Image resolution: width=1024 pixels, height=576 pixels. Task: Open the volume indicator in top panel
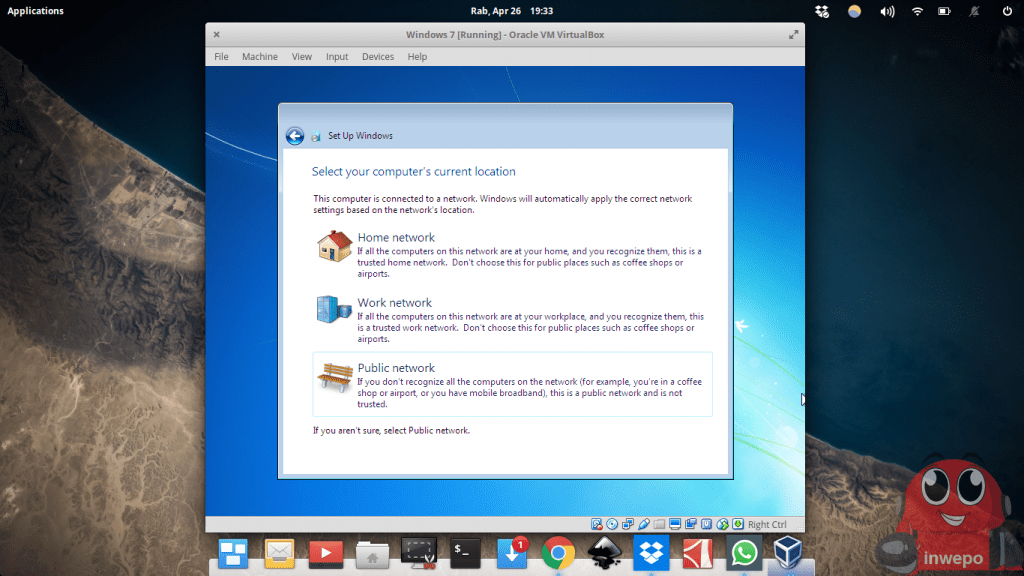click(886, 11)
